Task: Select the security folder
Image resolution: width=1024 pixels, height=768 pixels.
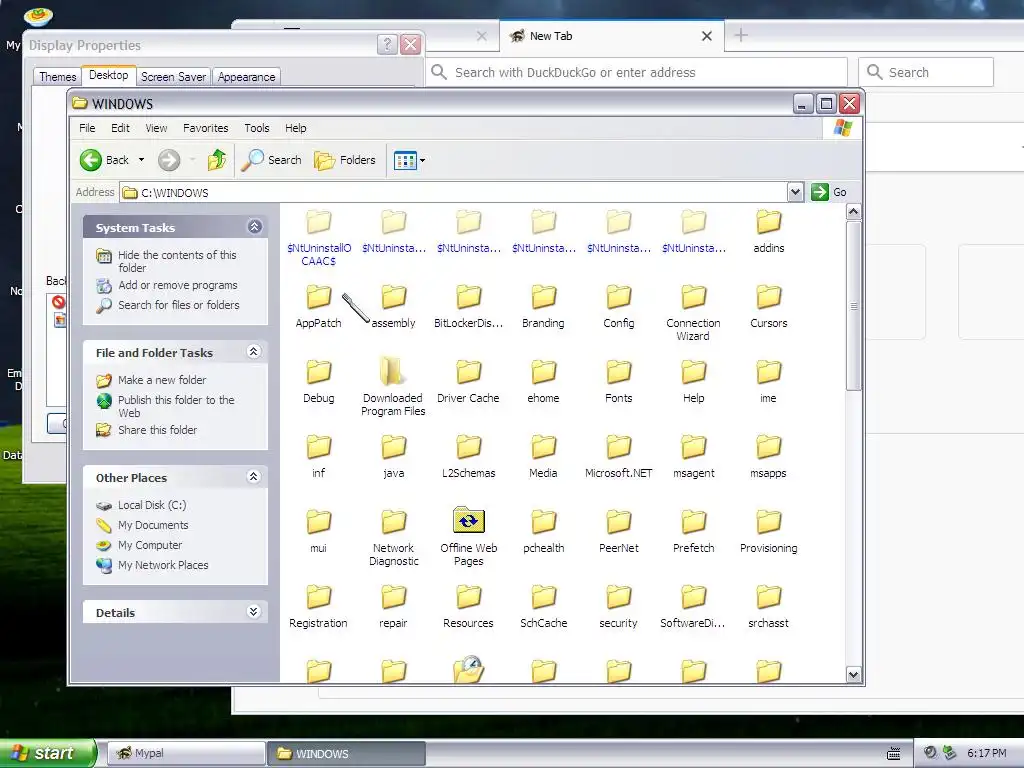Action: [x=618, y=606]
